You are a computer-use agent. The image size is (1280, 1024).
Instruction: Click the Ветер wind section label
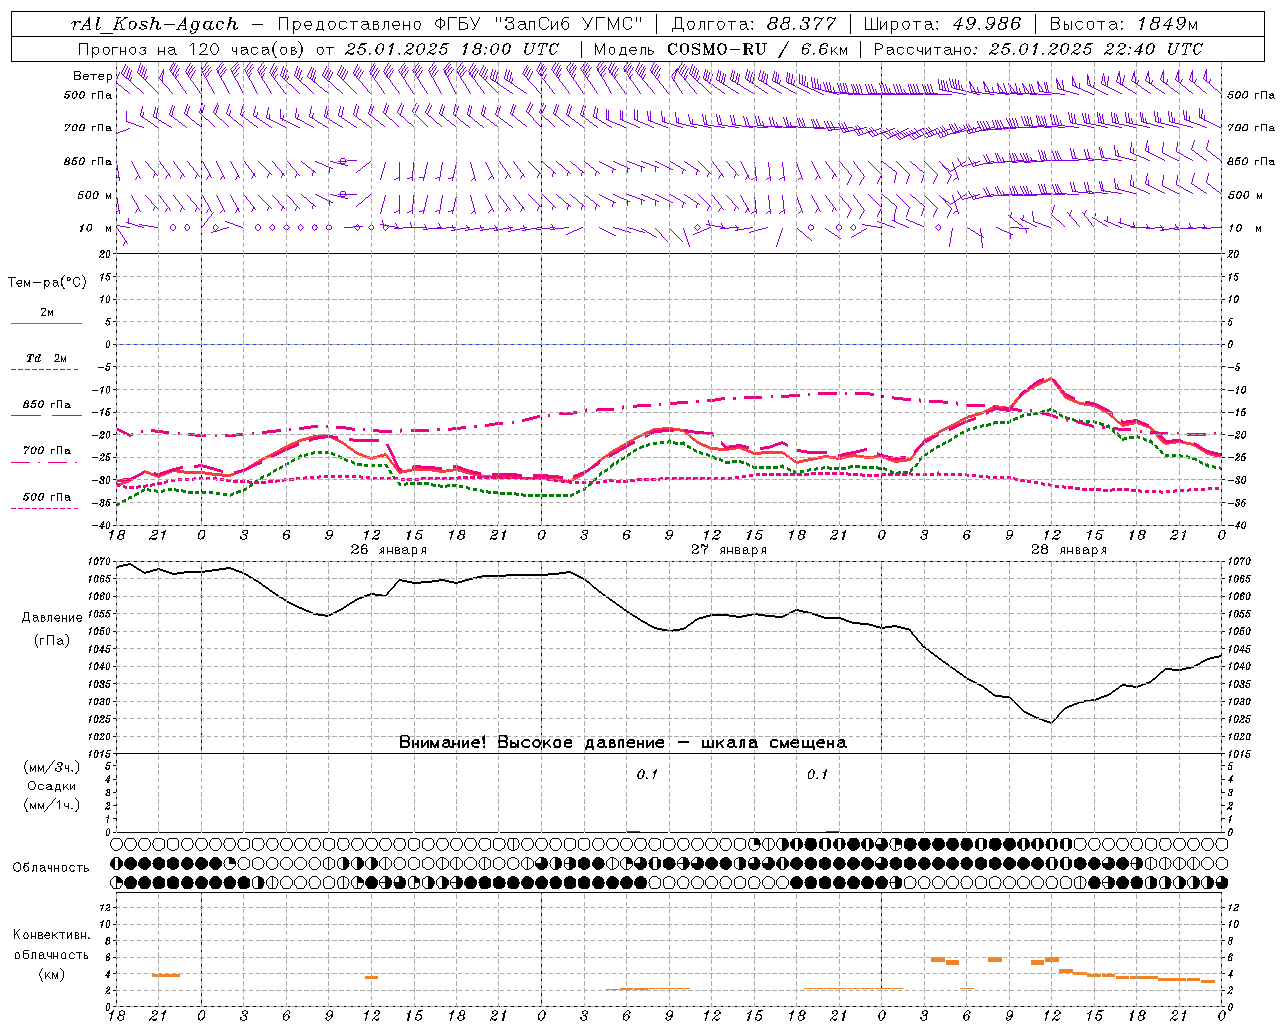click(x=92, y=76)
